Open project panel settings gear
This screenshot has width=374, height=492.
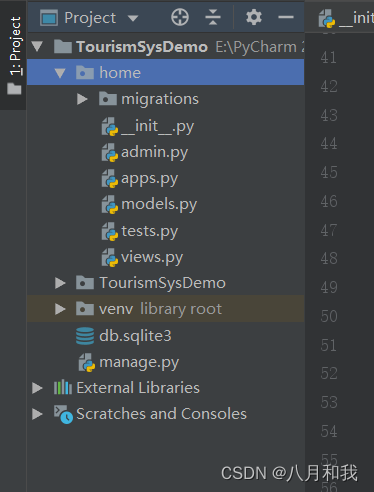tap(253, 17)
